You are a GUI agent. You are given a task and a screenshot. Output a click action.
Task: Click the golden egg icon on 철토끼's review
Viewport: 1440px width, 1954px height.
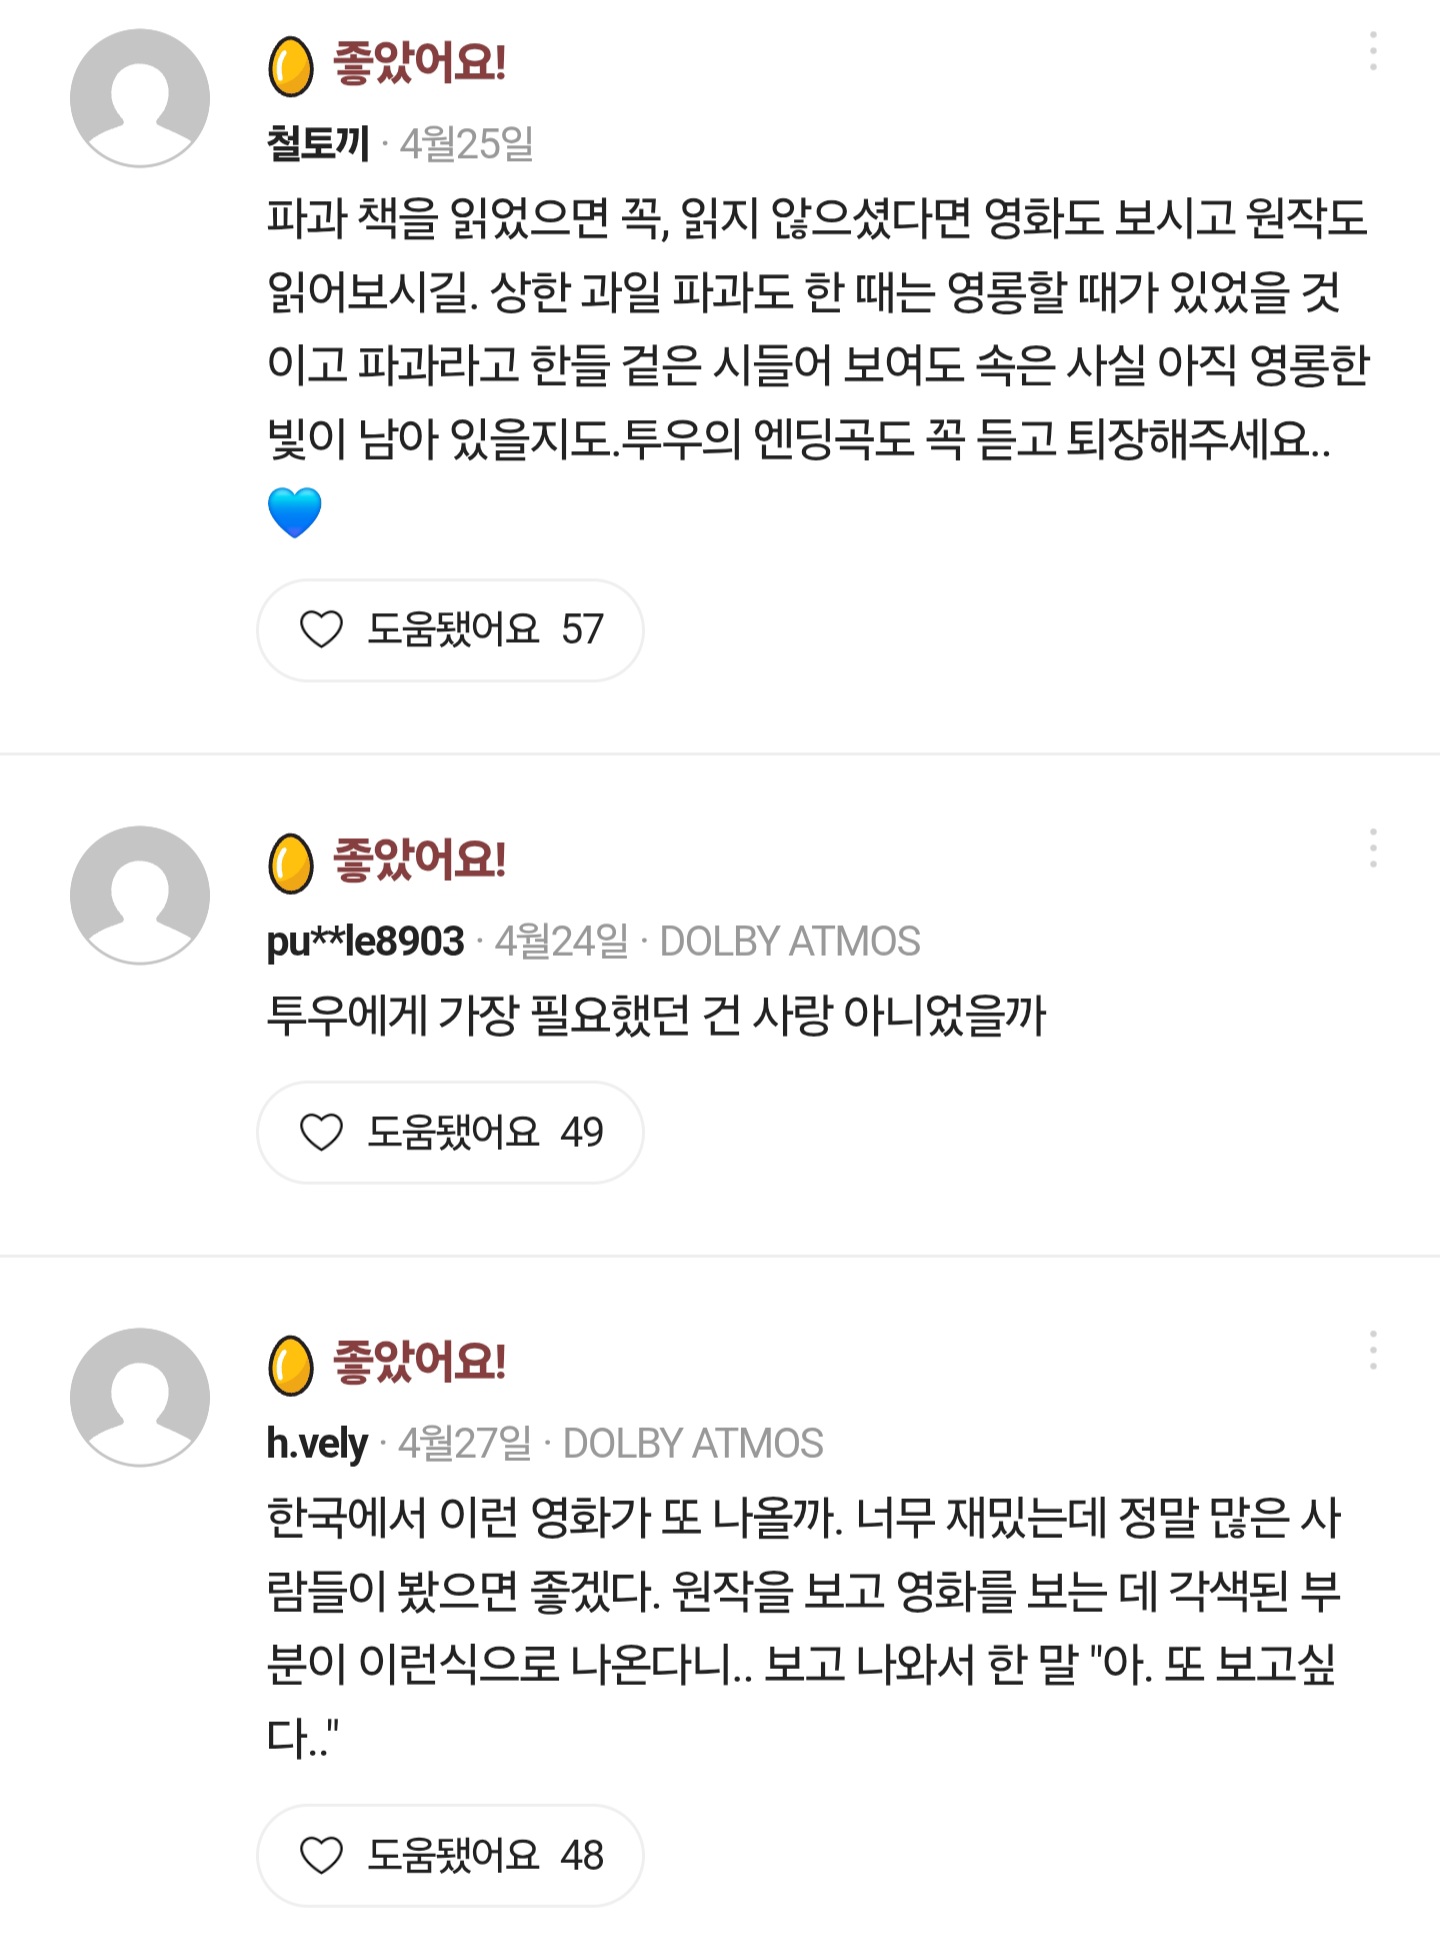[x=291, y=67]
